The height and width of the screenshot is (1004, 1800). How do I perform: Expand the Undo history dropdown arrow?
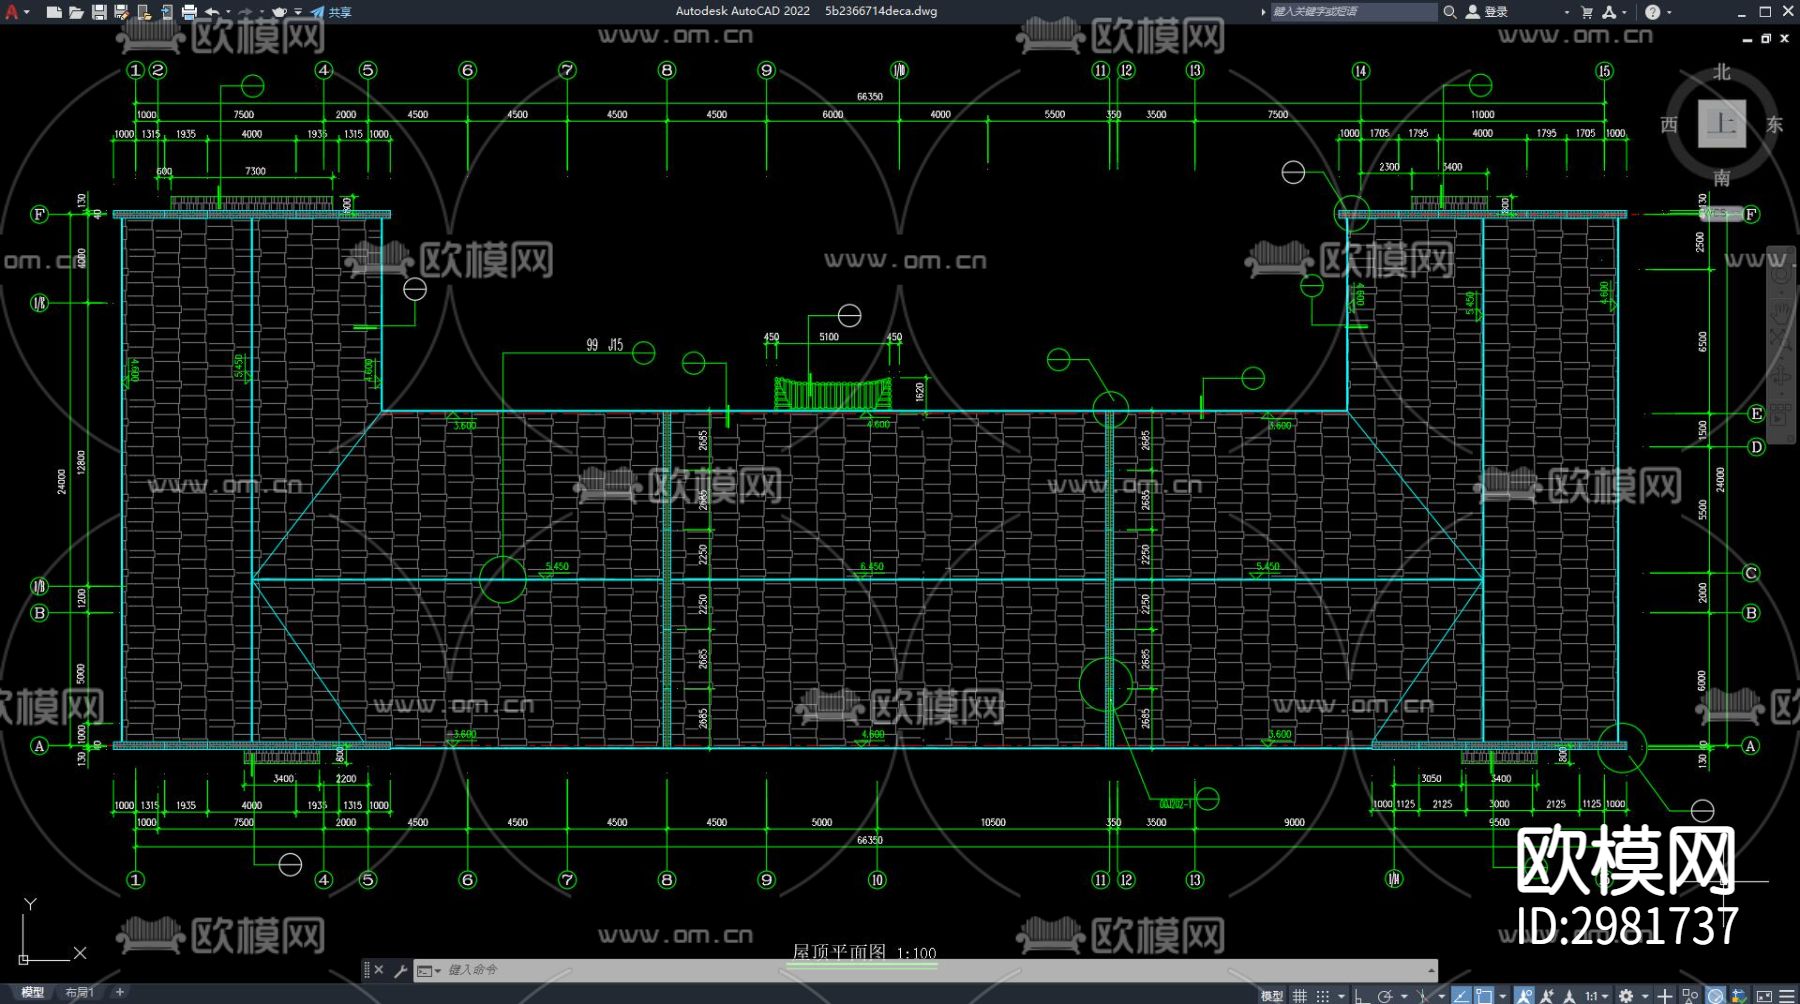tap(228, 12)
